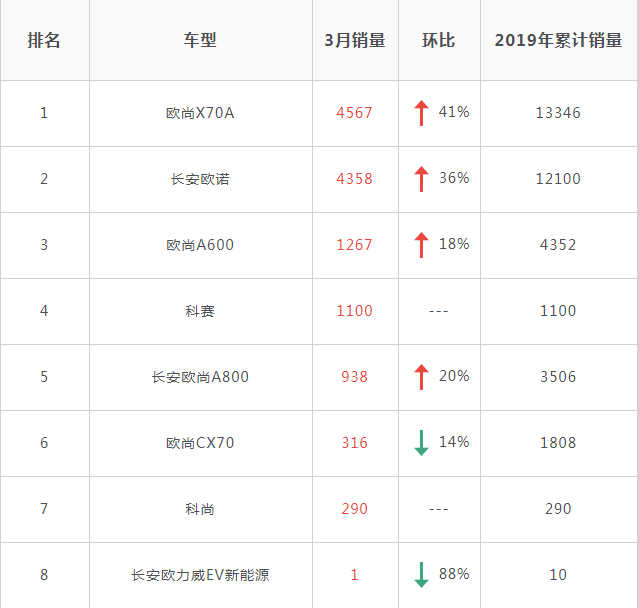Click the 2019年累计销量 column header
This screenshot has width=639, height=608.
pyautogui.click(x=558, y=40)
